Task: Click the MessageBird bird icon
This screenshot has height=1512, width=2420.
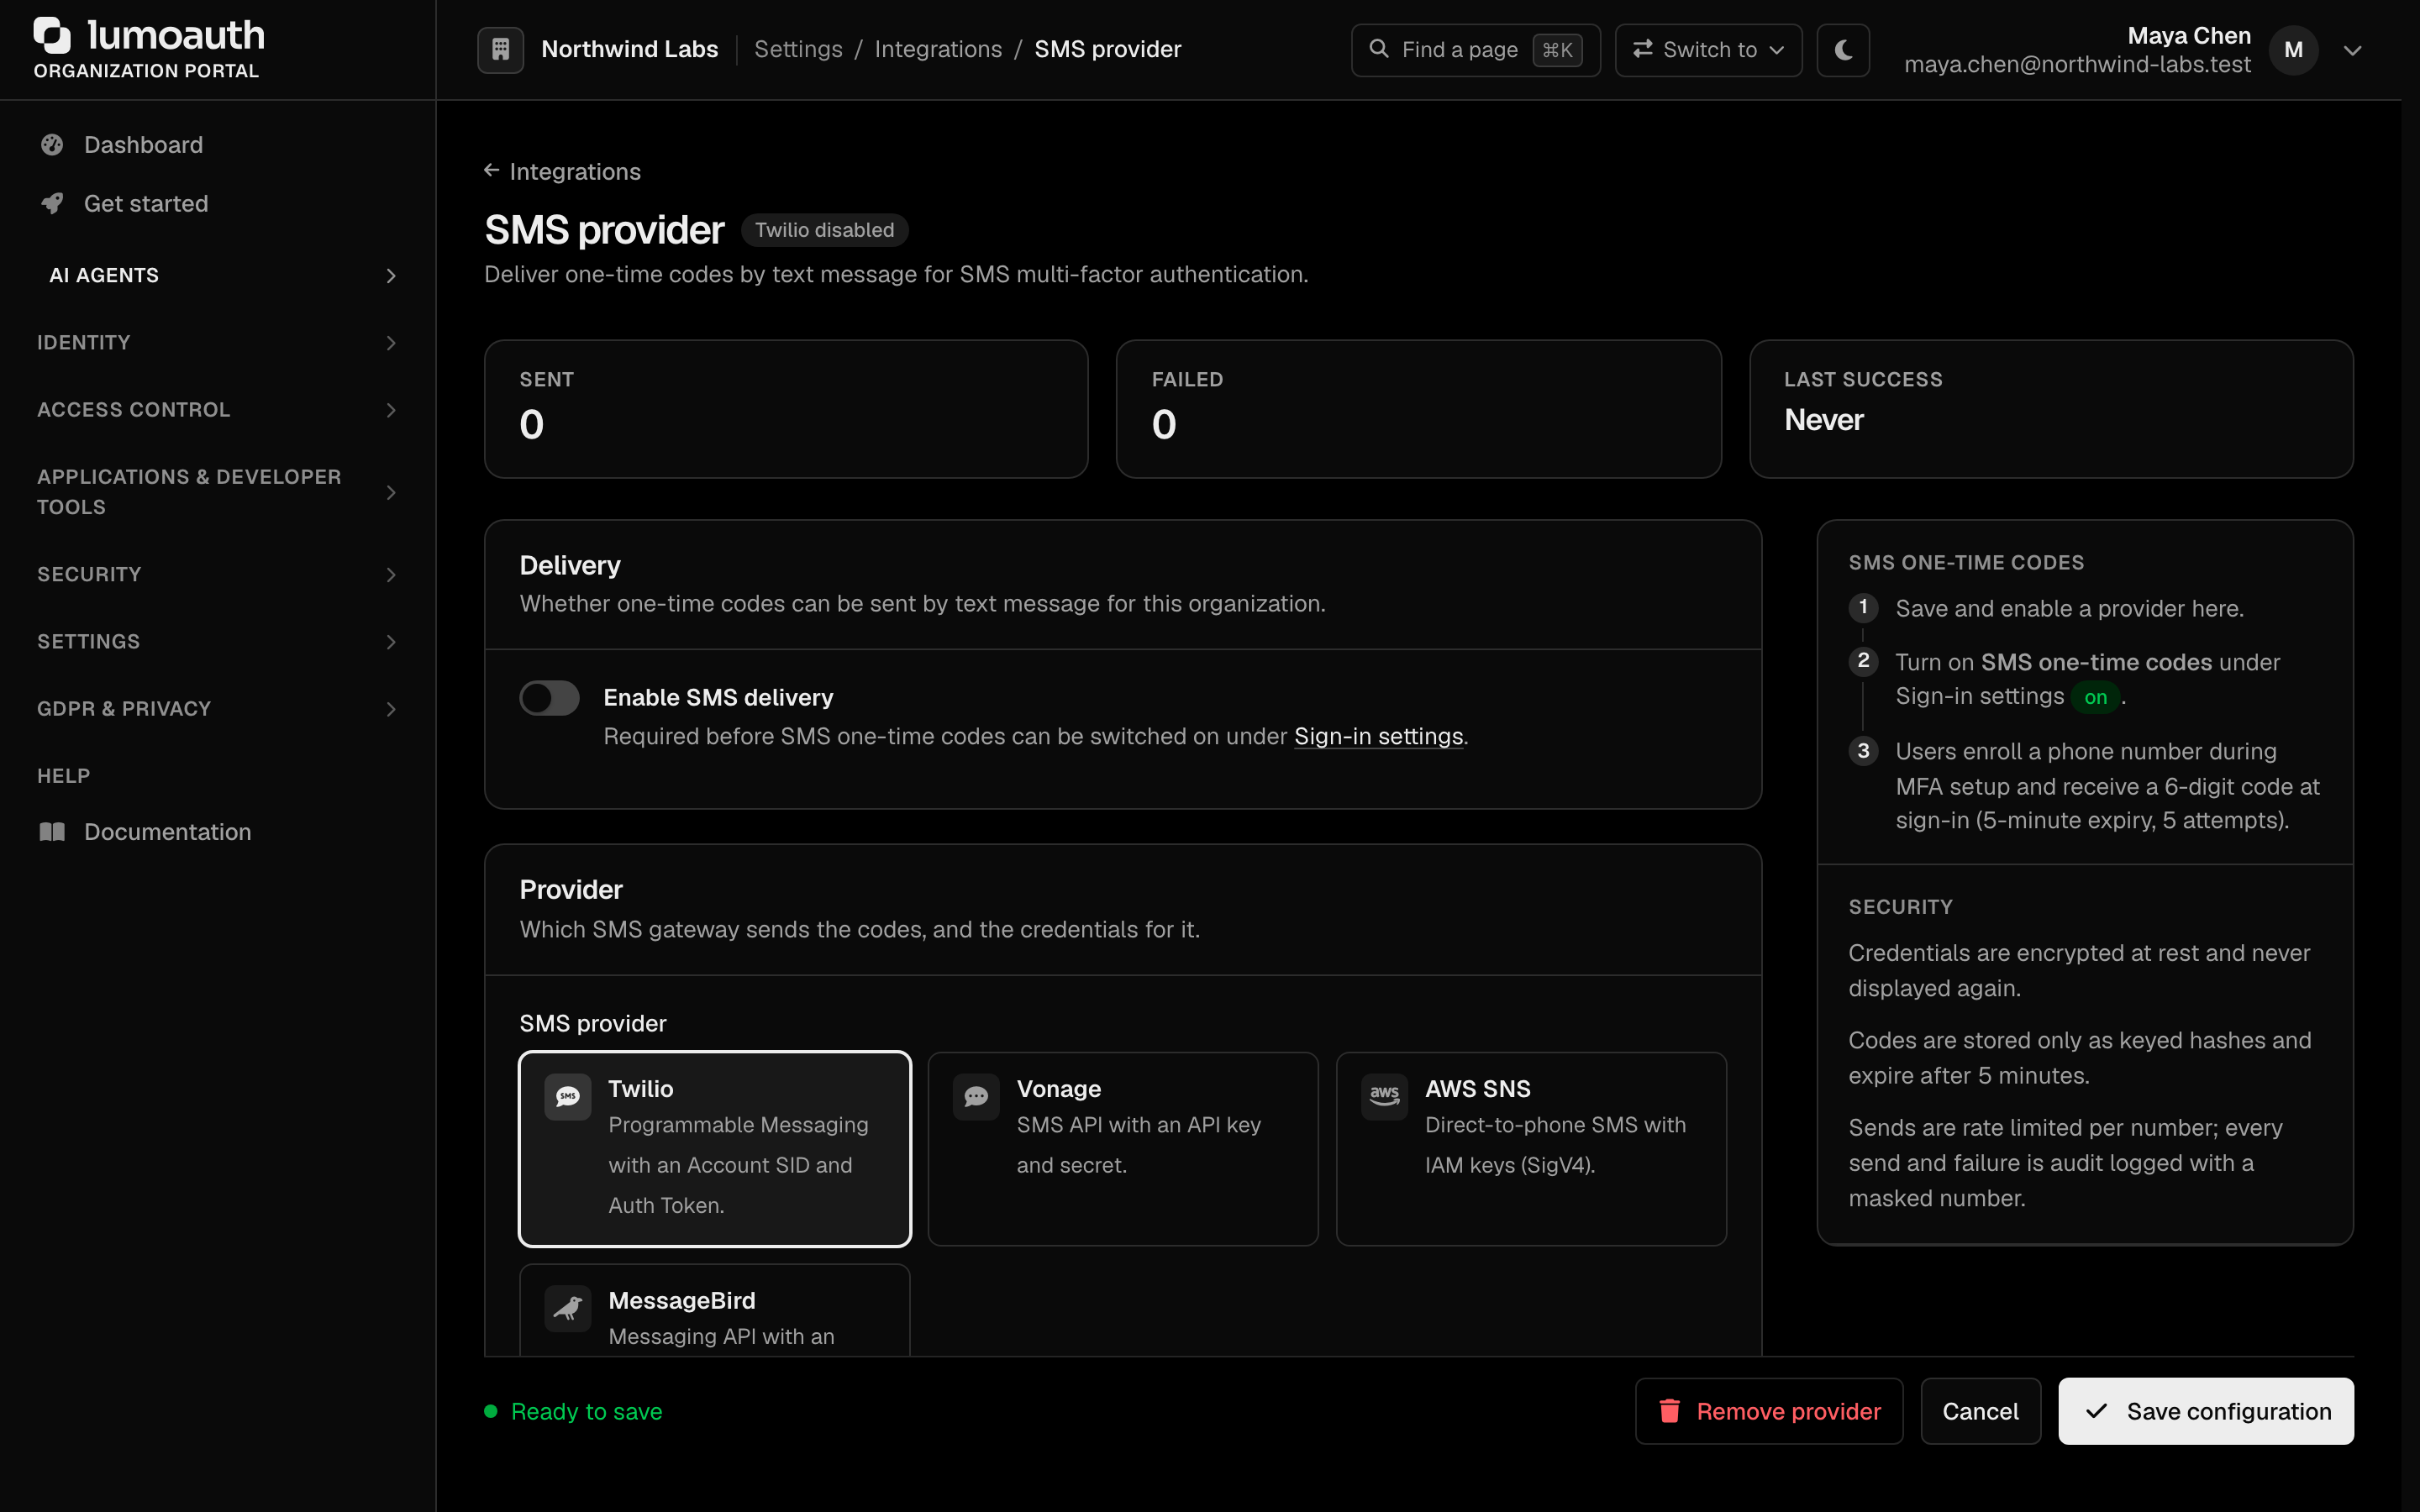Action: pos(568,1308)
